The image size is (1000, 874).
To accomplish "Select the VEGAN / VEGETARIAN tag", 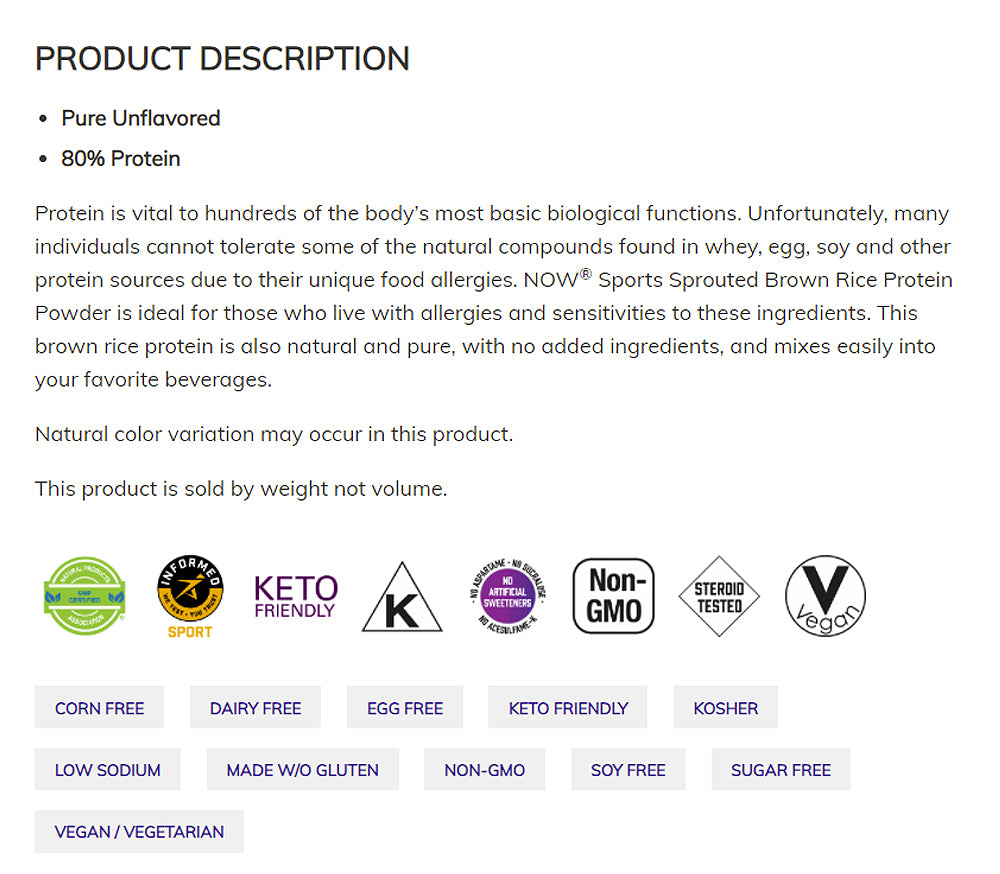I will click(x=138, y=831).
